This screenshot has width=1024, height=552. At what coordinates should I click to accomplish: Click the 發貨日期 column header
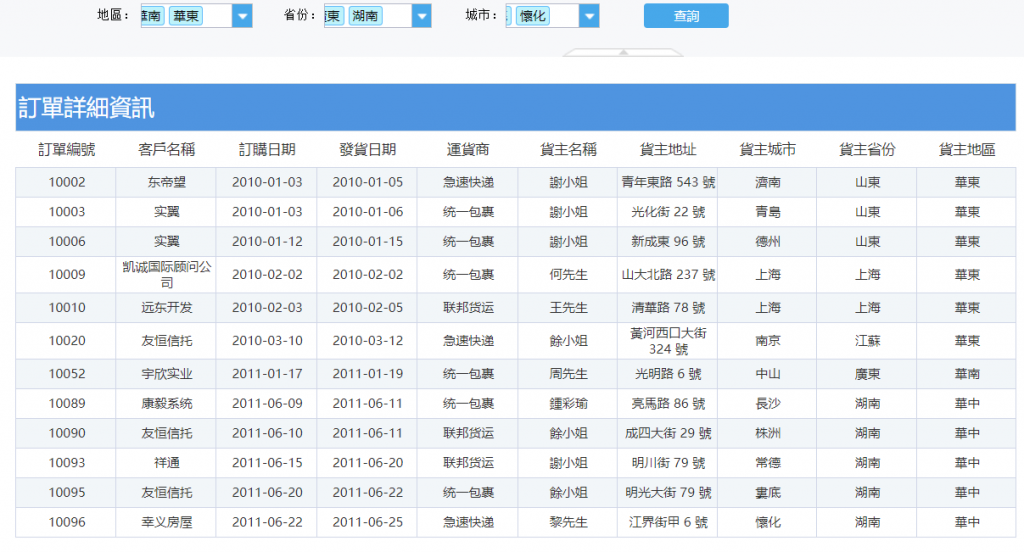(x=367, y=150)
